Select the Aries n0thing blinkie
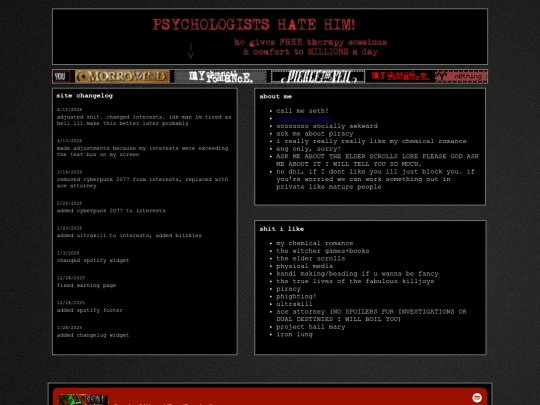540x405 pixels. tap(461, 76)
